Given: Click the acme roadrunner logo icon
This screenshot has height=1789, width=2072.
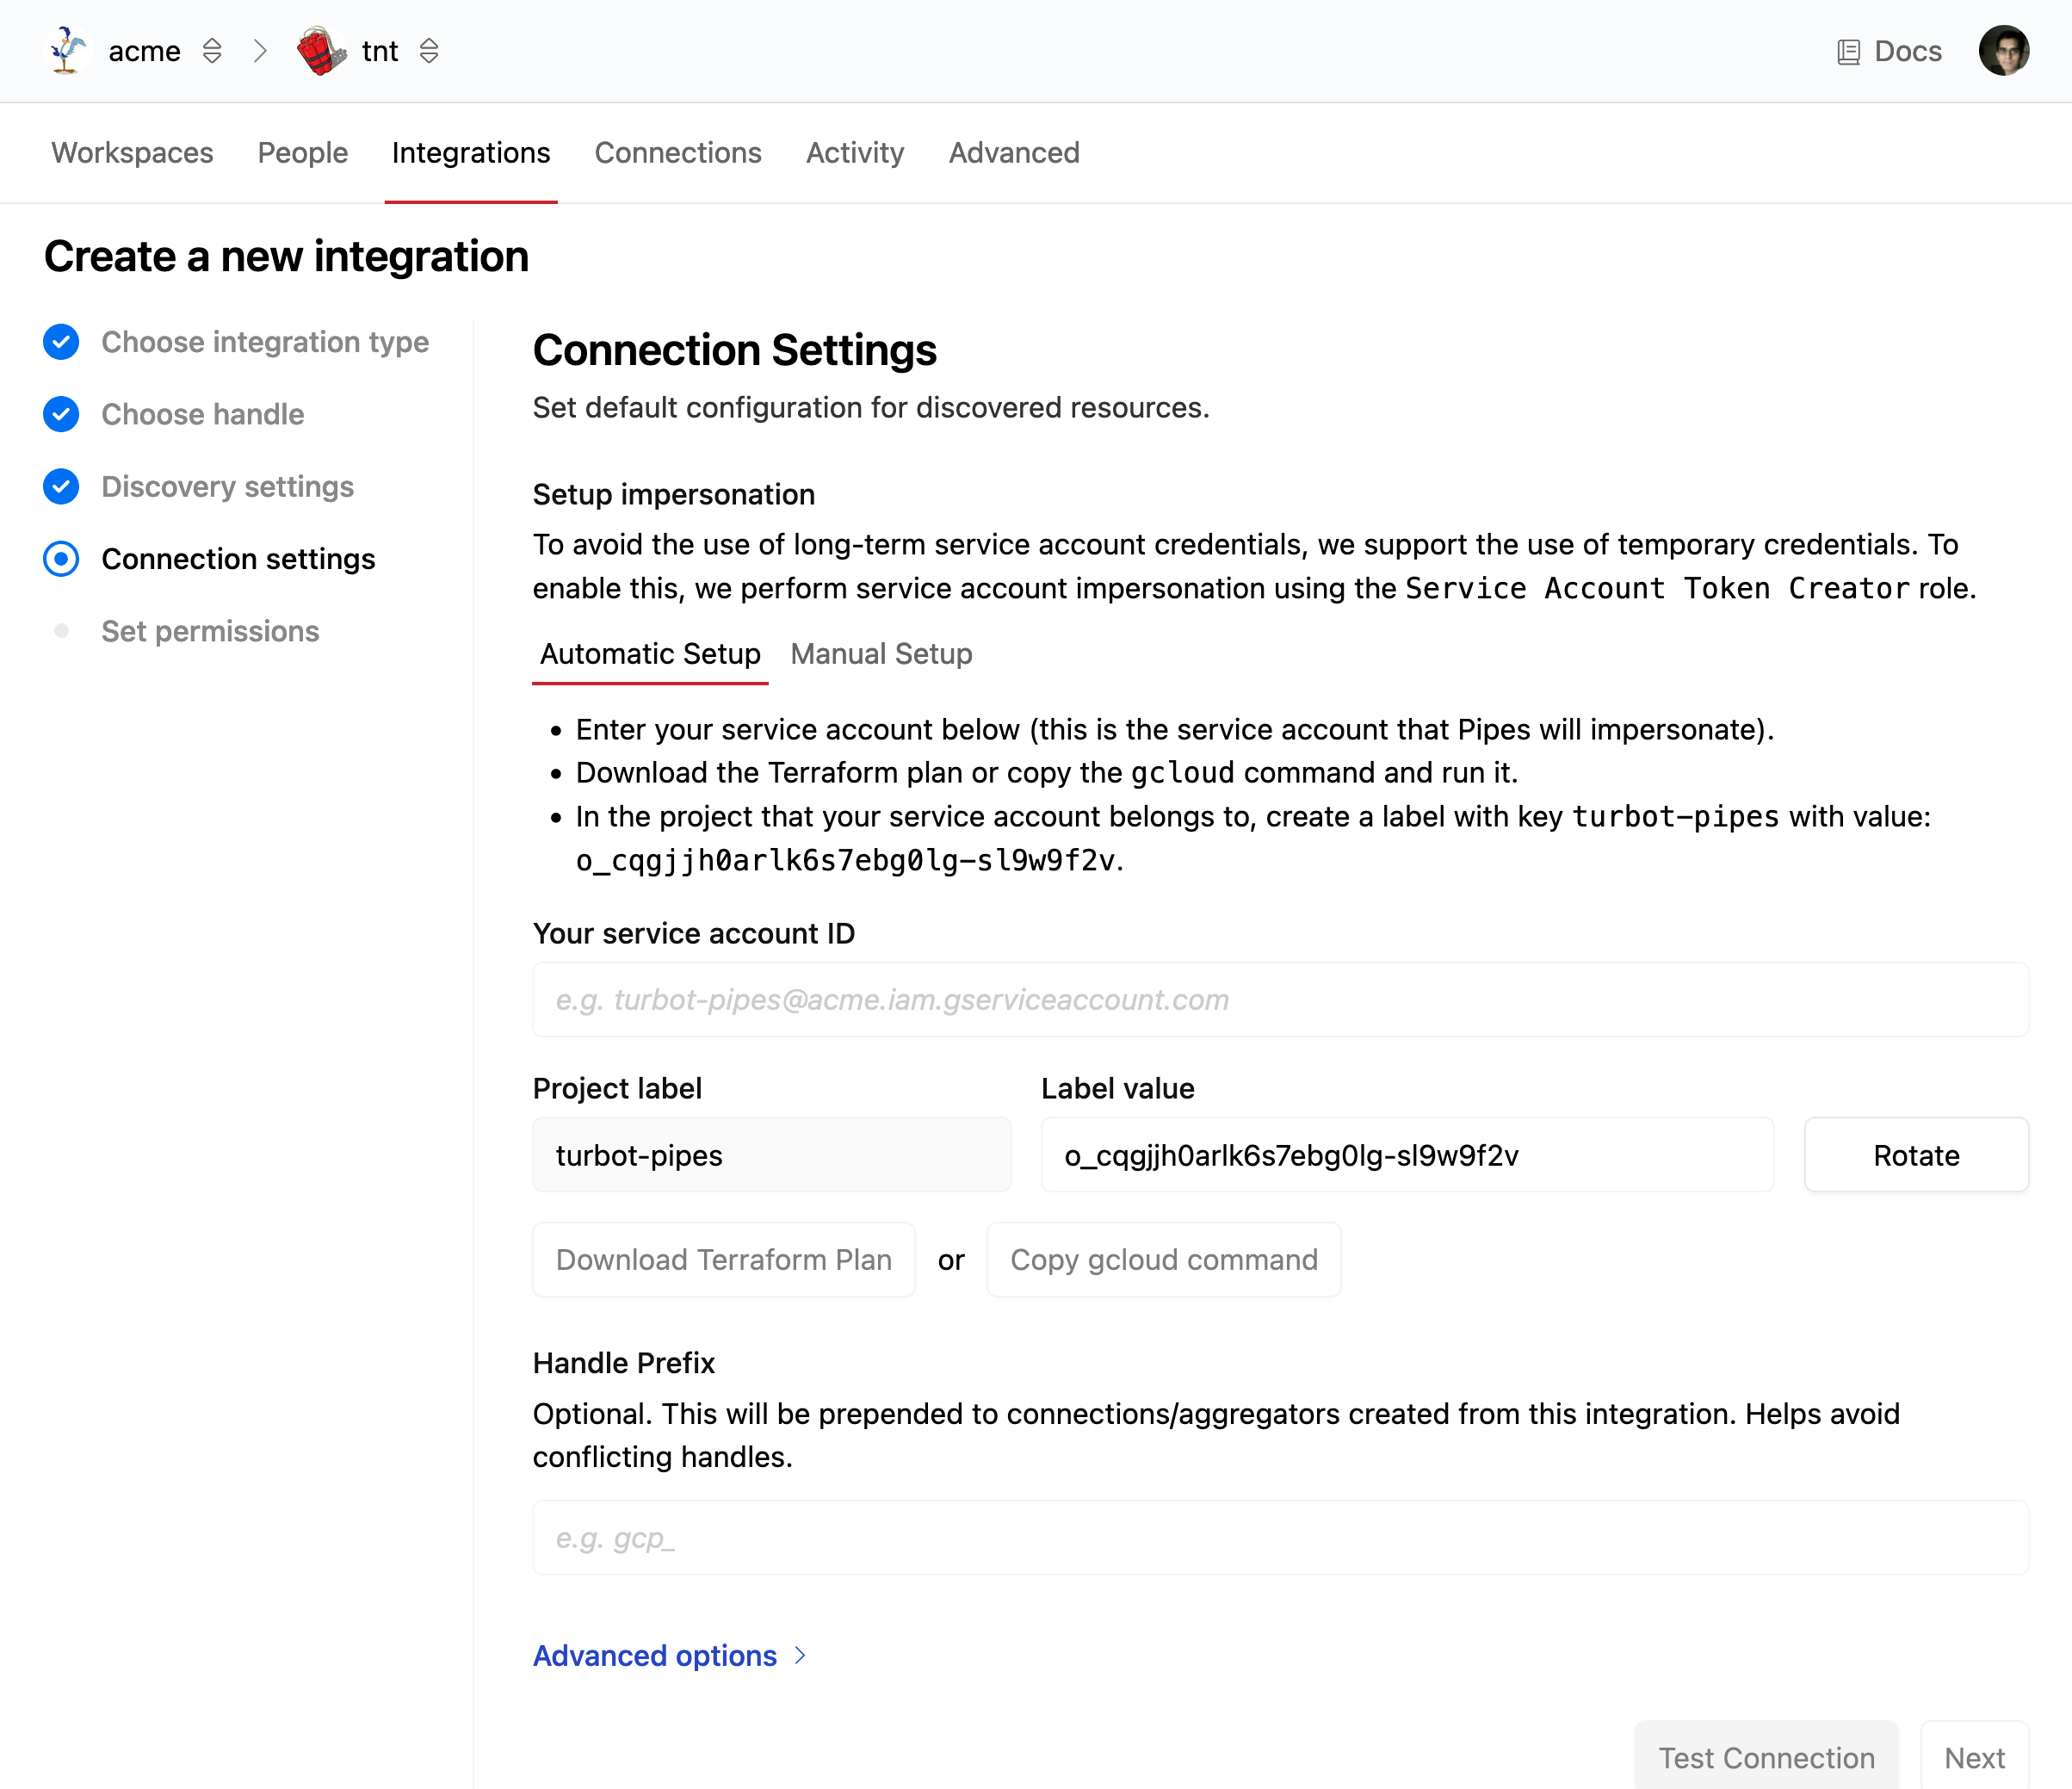Looking at the screenshot, I should point(66,50).
